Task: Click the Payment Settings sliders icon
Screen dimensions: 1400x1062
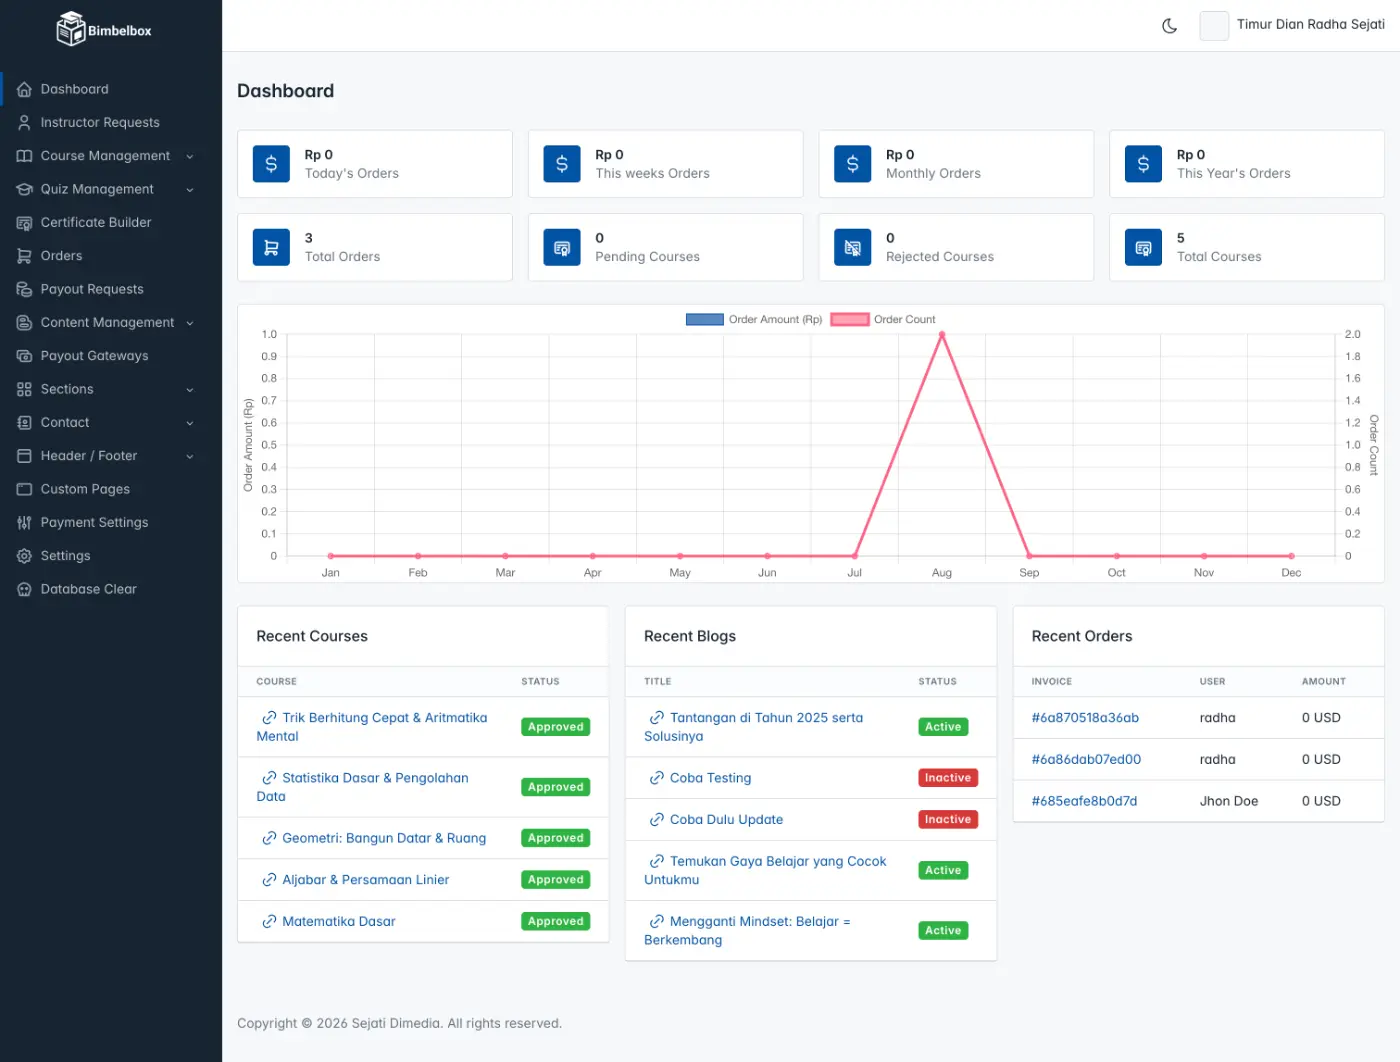Action: (x=24, y=522)
